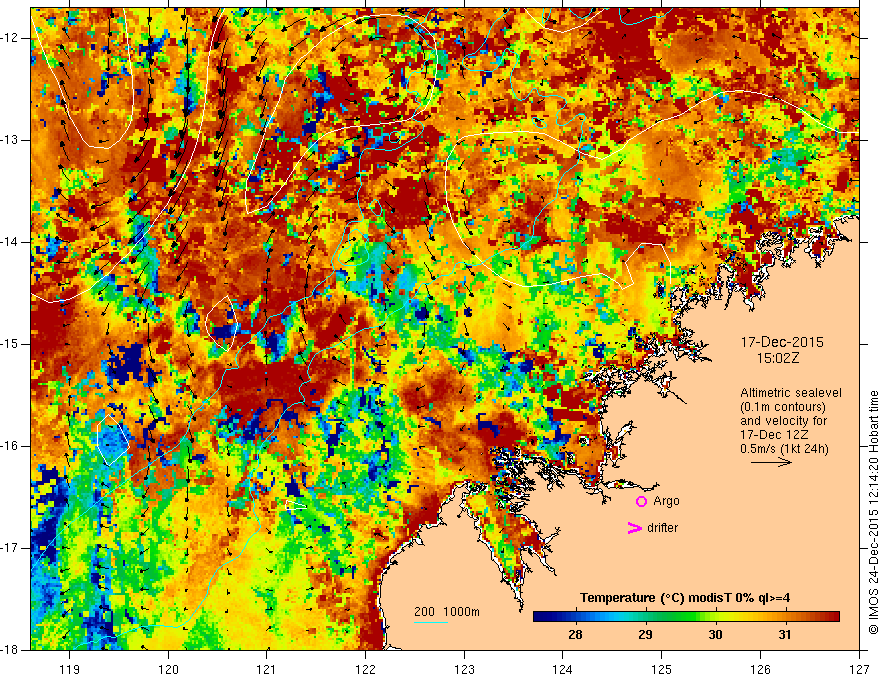Click the longitude axis label '124'
This screenshot has height=680, width=880.
point(563,669)
